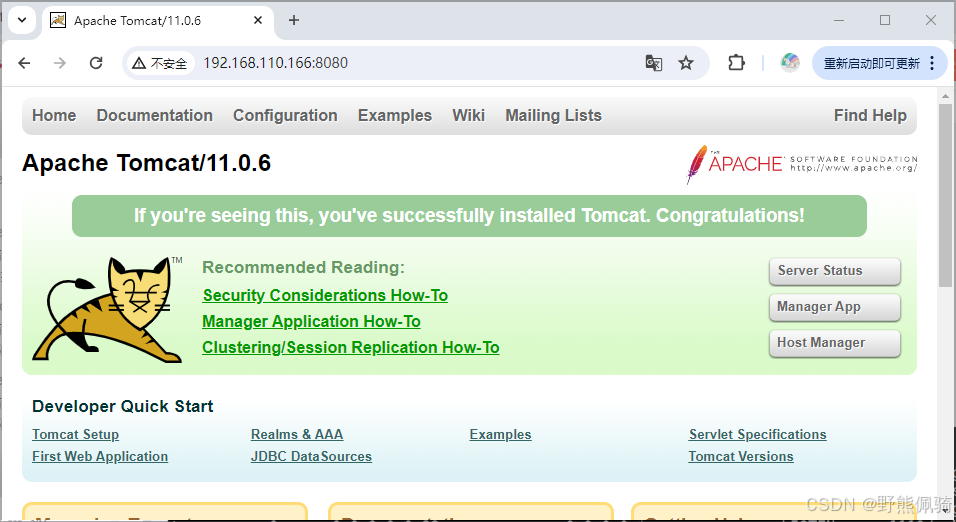Open the Chrome profile avatar
Viewport: 956px width, 522px height.
[790, 63]
